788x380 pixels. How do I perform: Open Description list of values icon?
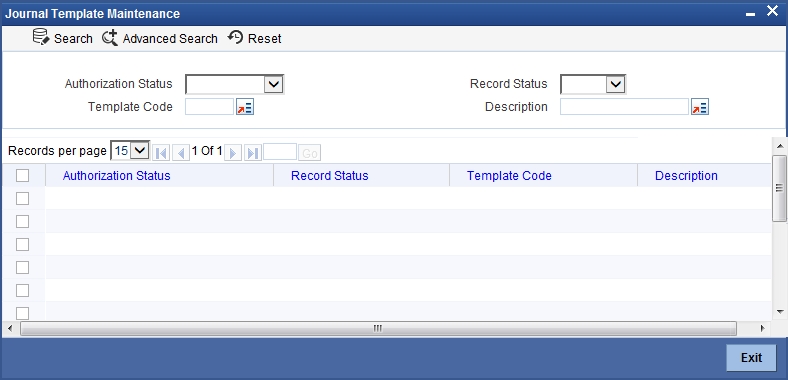700,107
